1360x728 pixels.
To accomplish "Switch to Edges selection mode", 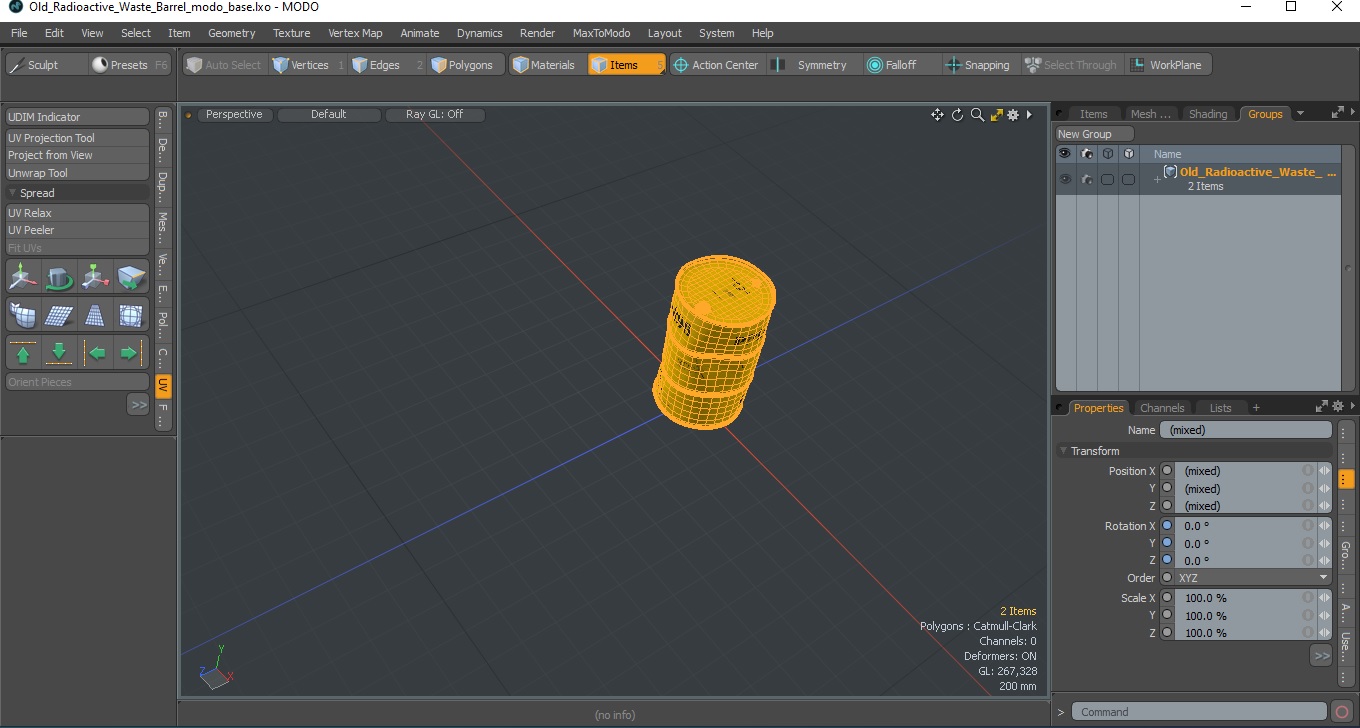I will (386, 65).
